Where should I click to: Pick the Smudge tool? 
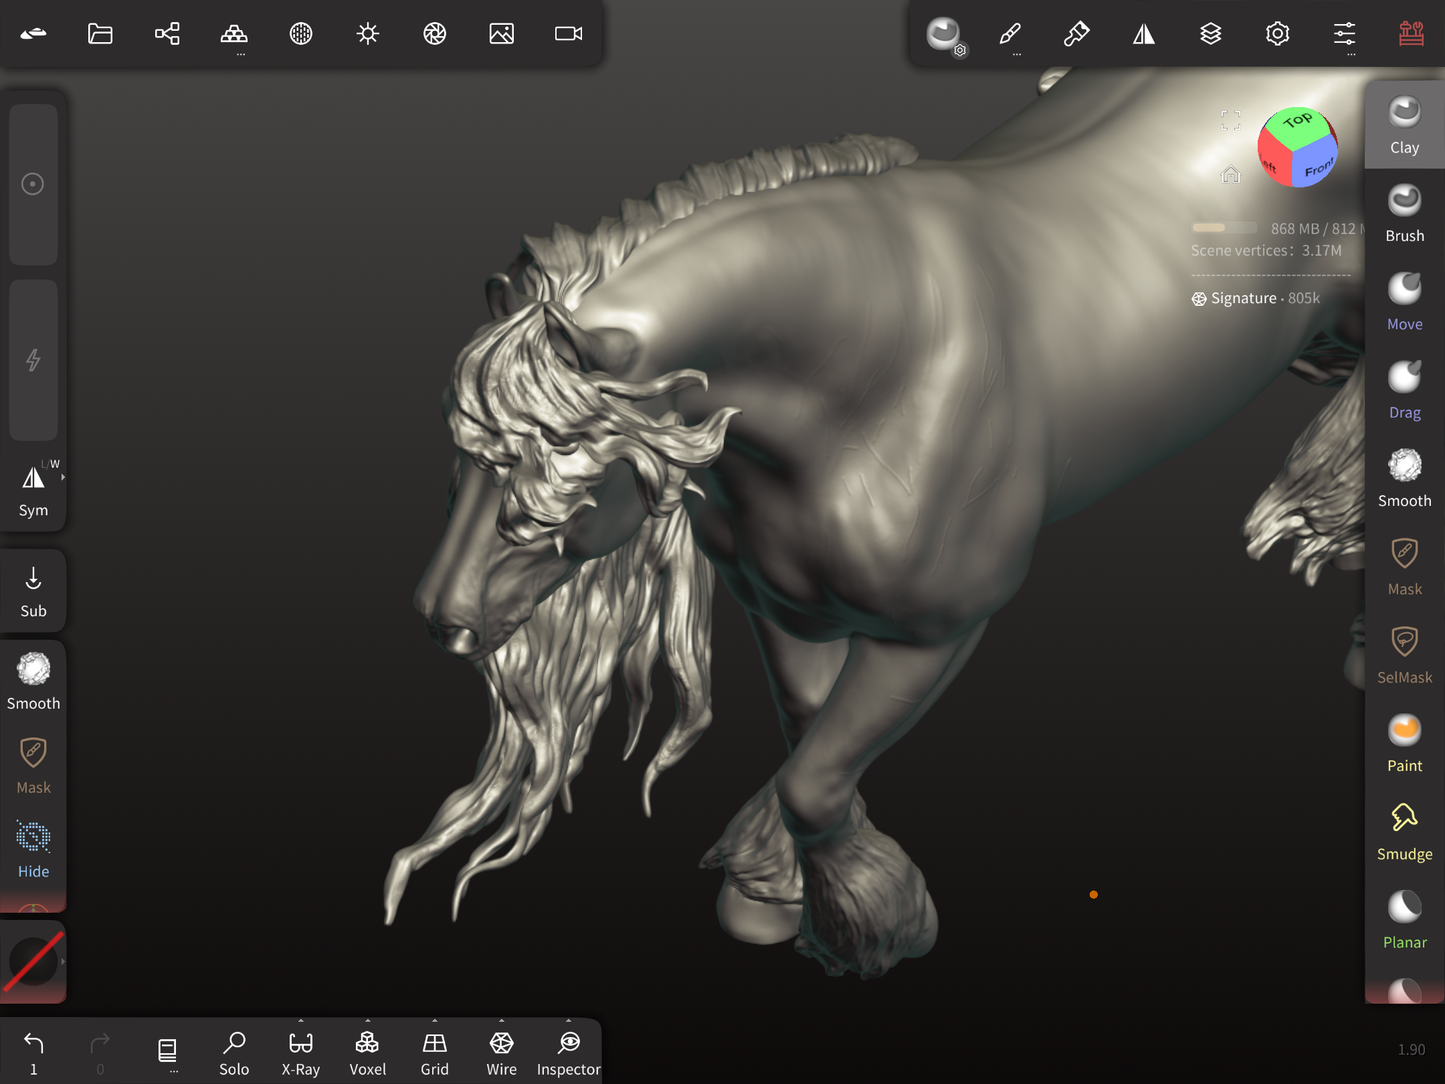pyautogui.click(x=1404, y=831)
